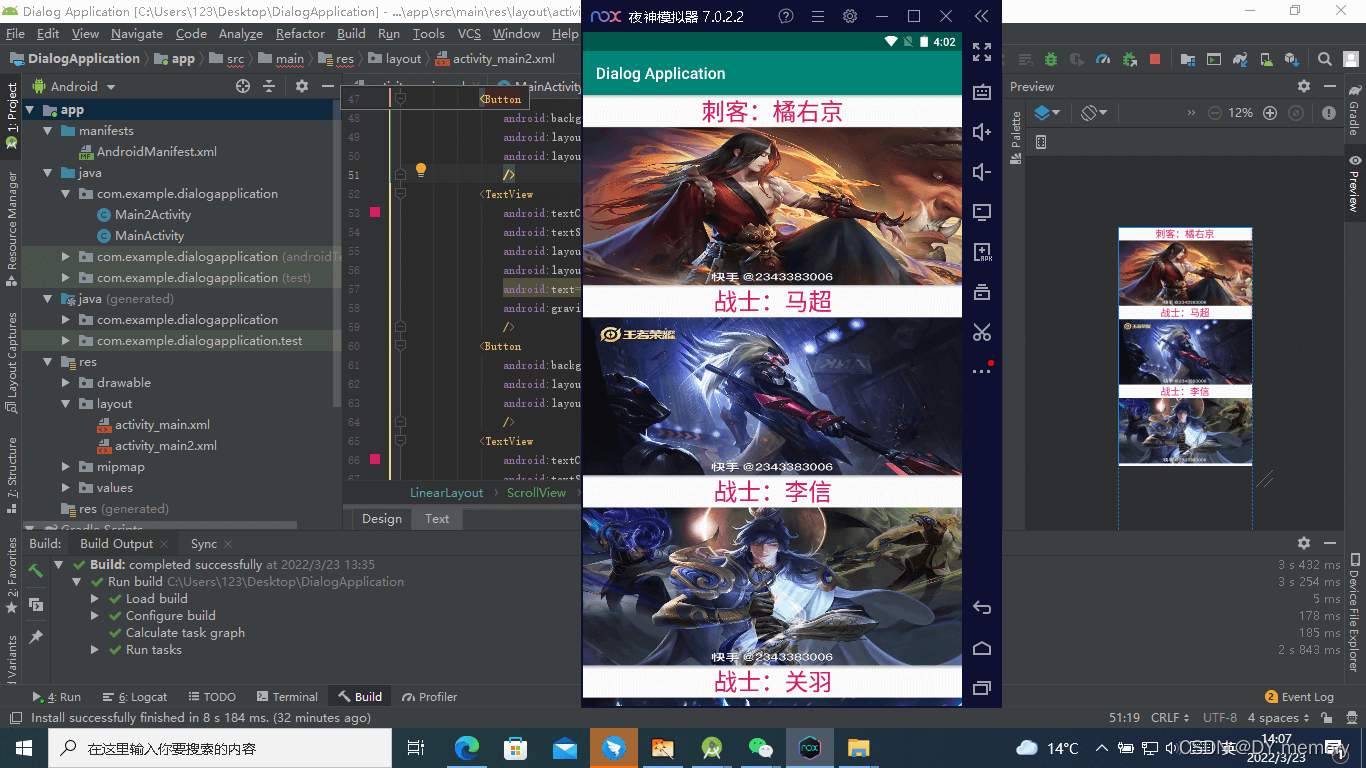This screenshot has width=1366, height=768.
Task: Tap the Nox Android home button
Action: pyautogui.click(x=982, y=648)
